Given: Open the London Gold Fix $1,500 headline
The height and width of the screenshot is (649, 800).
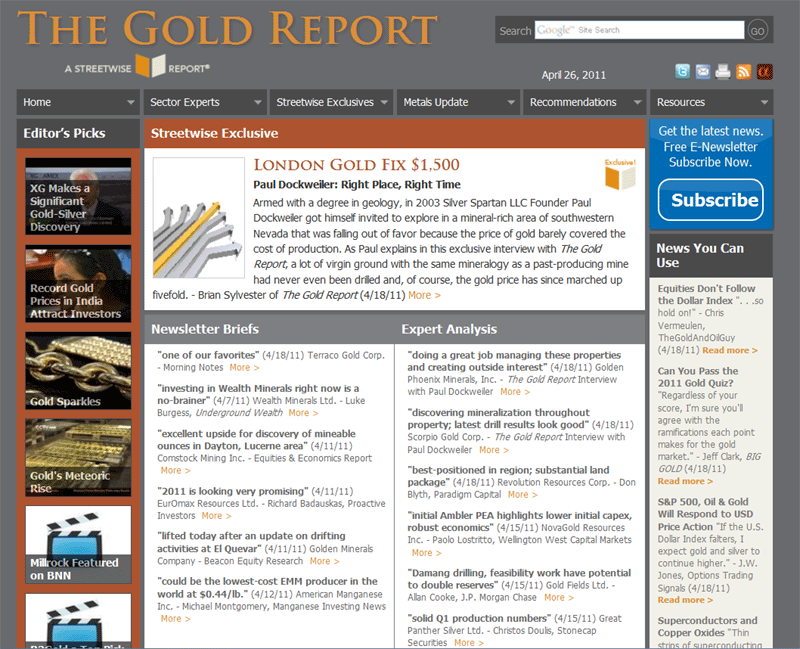Looking at the screenshot, I should pos(357,164).
